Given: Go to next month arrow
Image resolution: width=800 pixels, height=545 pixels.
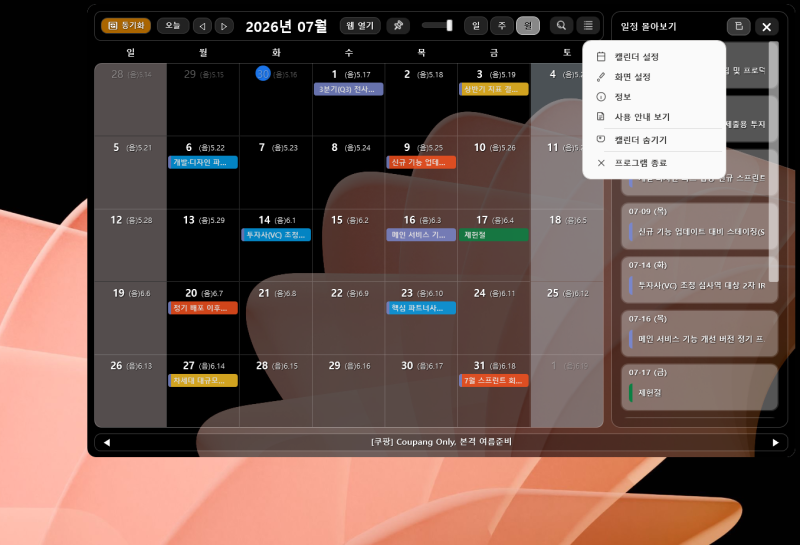Looking at the screenshot, I should click(x=224, y=26).
